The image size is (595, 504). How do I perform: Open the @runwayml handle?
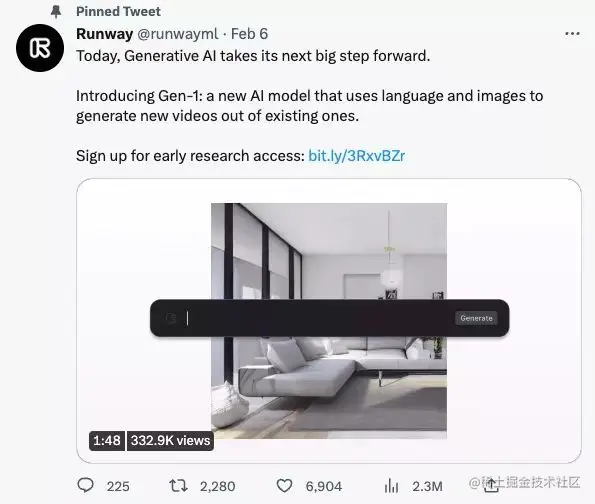point(178,34)
